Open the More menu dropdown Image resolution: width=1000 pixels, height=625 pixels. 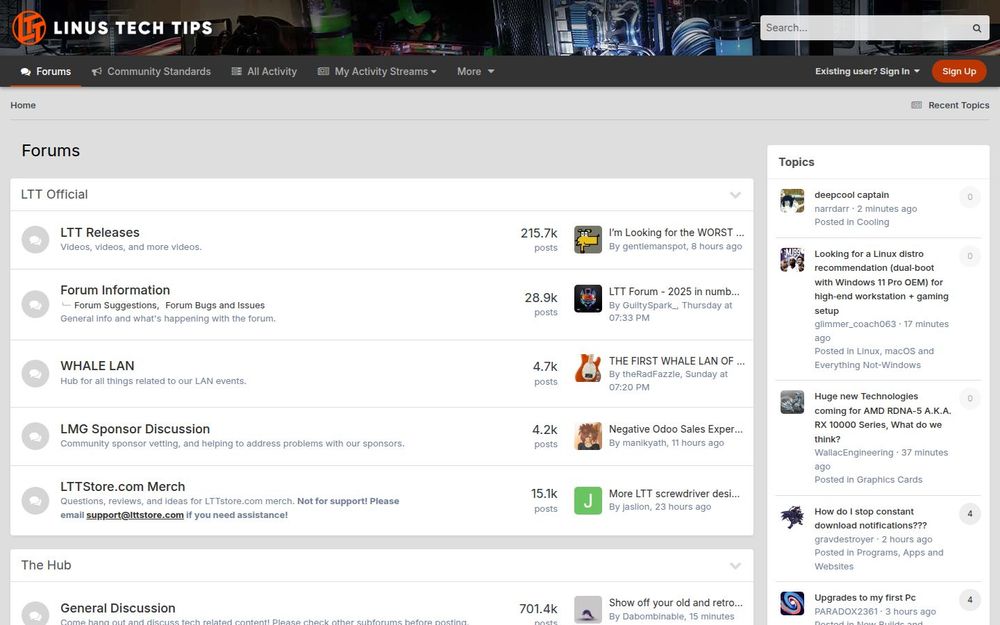[475, 71]
